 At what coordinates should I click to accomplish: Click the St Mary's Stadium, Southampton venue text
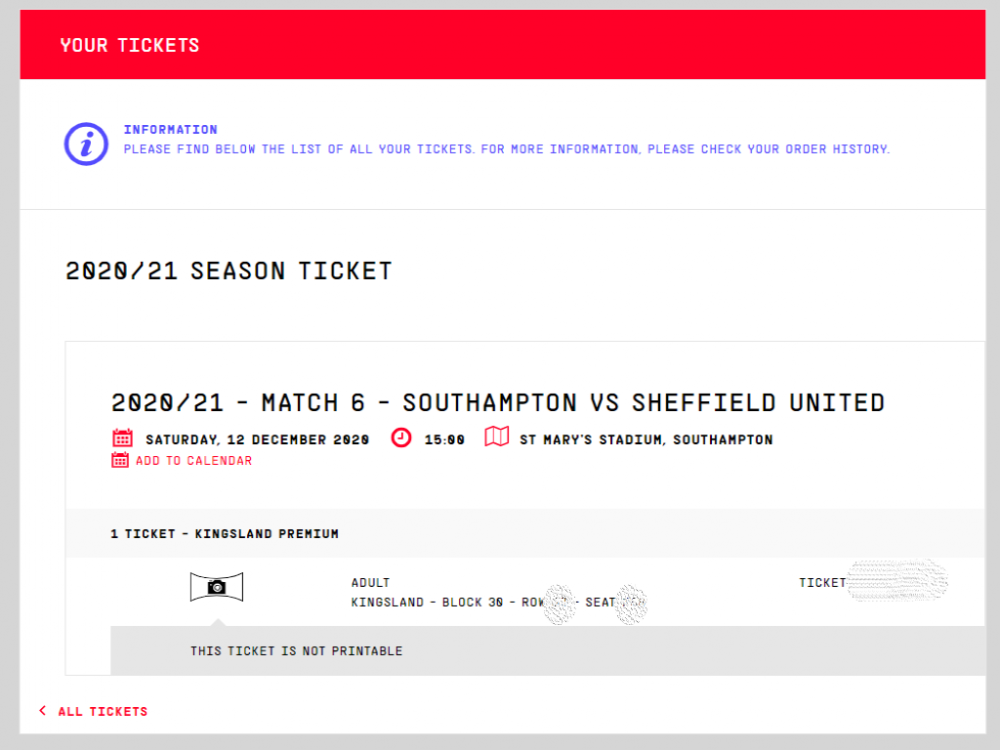[646, 440]
